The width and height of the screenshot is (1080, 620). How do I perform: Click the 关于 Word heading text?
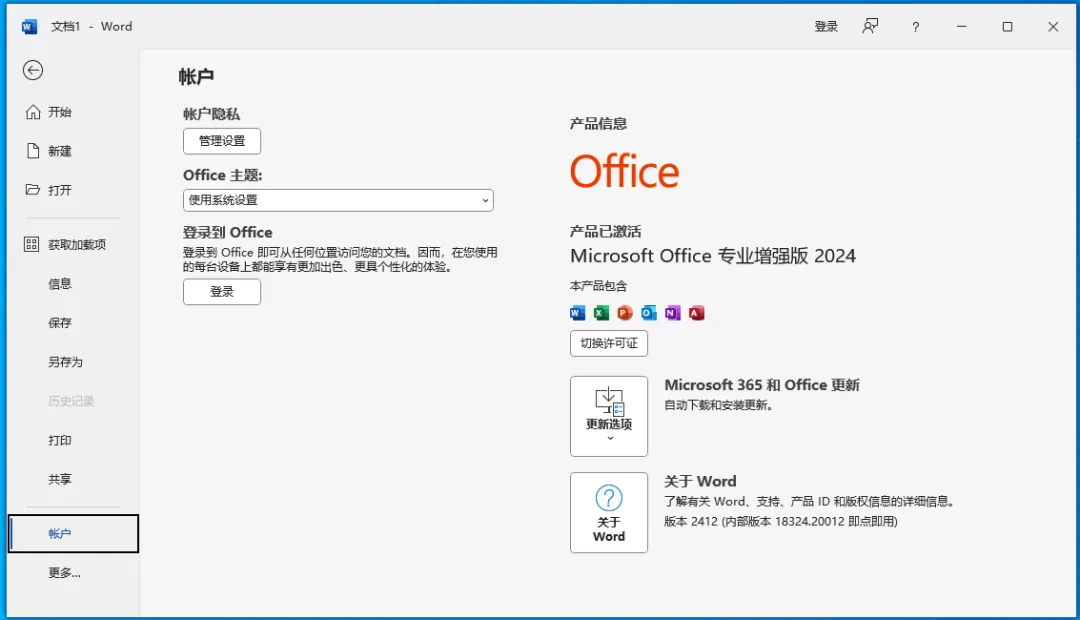[700, 482]
